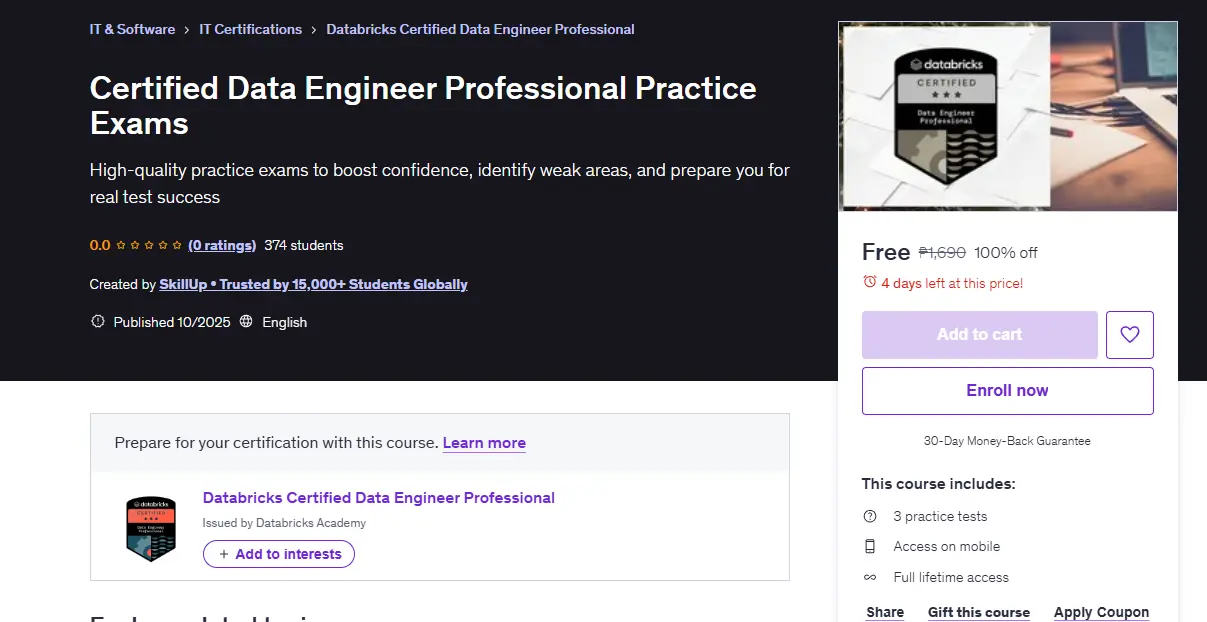Image resolution: width=1207 pixels, height=622 pixels.
Task: Open the IT & Software breadcrumb
Action: tap(132, 29)
